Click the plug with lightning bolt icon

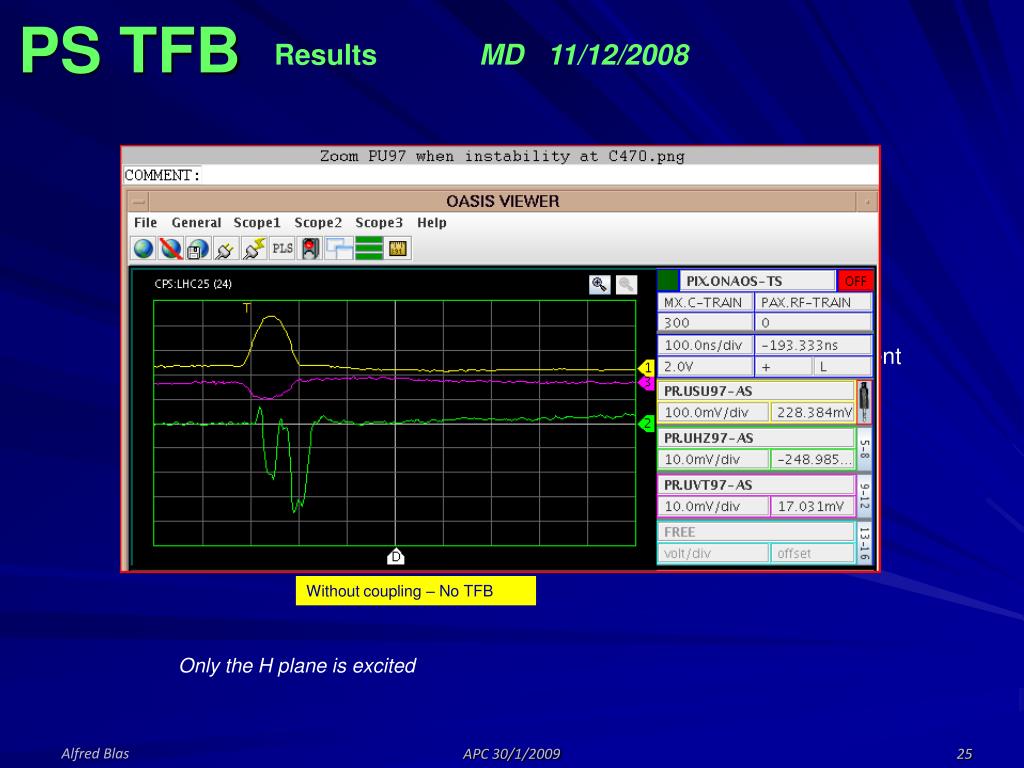click(253, 249)
